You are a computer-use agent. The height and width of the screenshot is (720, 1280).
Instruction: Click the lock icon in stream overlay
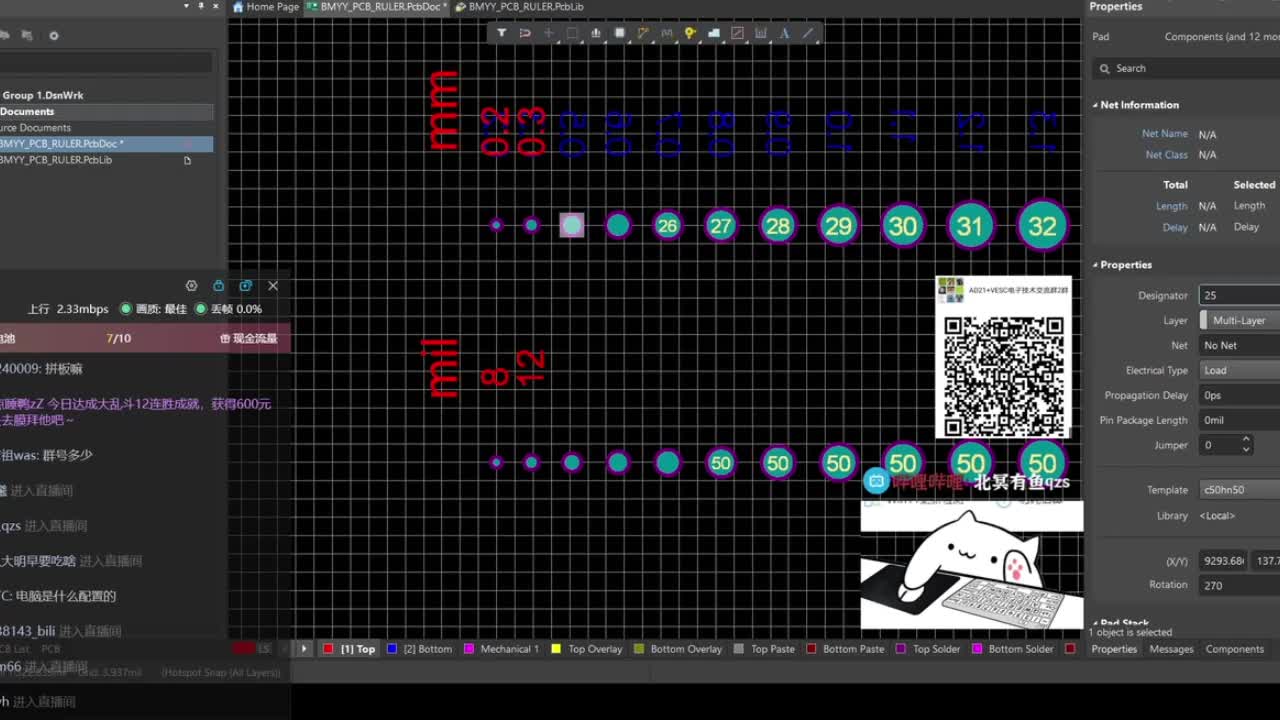tap(219, 285)
